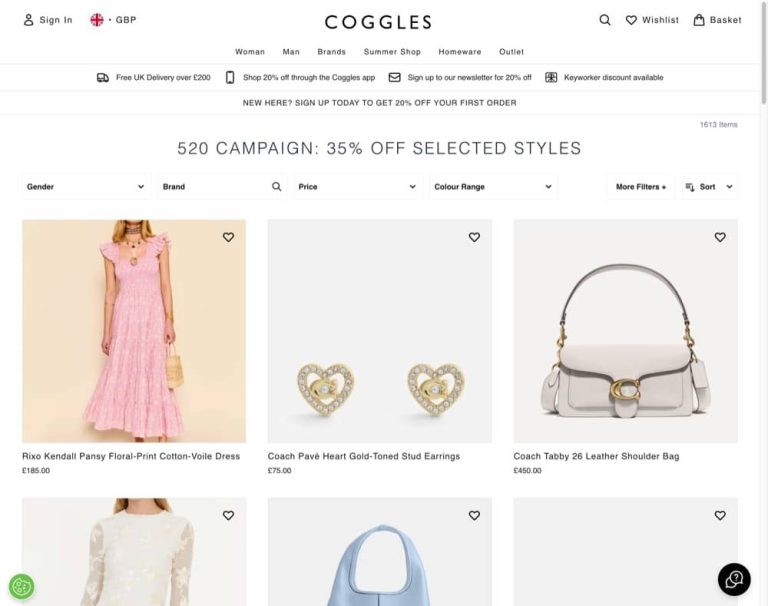Open Coach Tabby 26 Leather Shoulder Bag link
The image size is (768, 606).
pyautogui.click(x=596, y=456)
